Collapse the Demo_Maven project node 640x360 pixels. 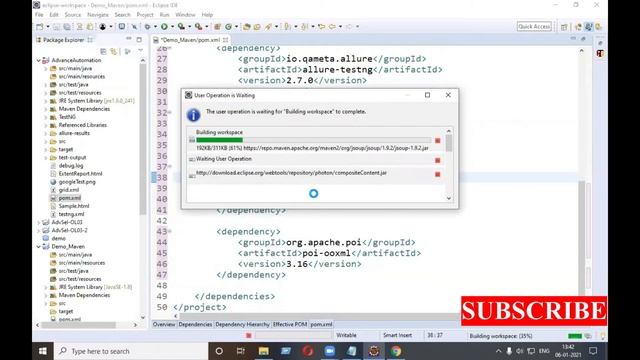[x=39, y=247]
